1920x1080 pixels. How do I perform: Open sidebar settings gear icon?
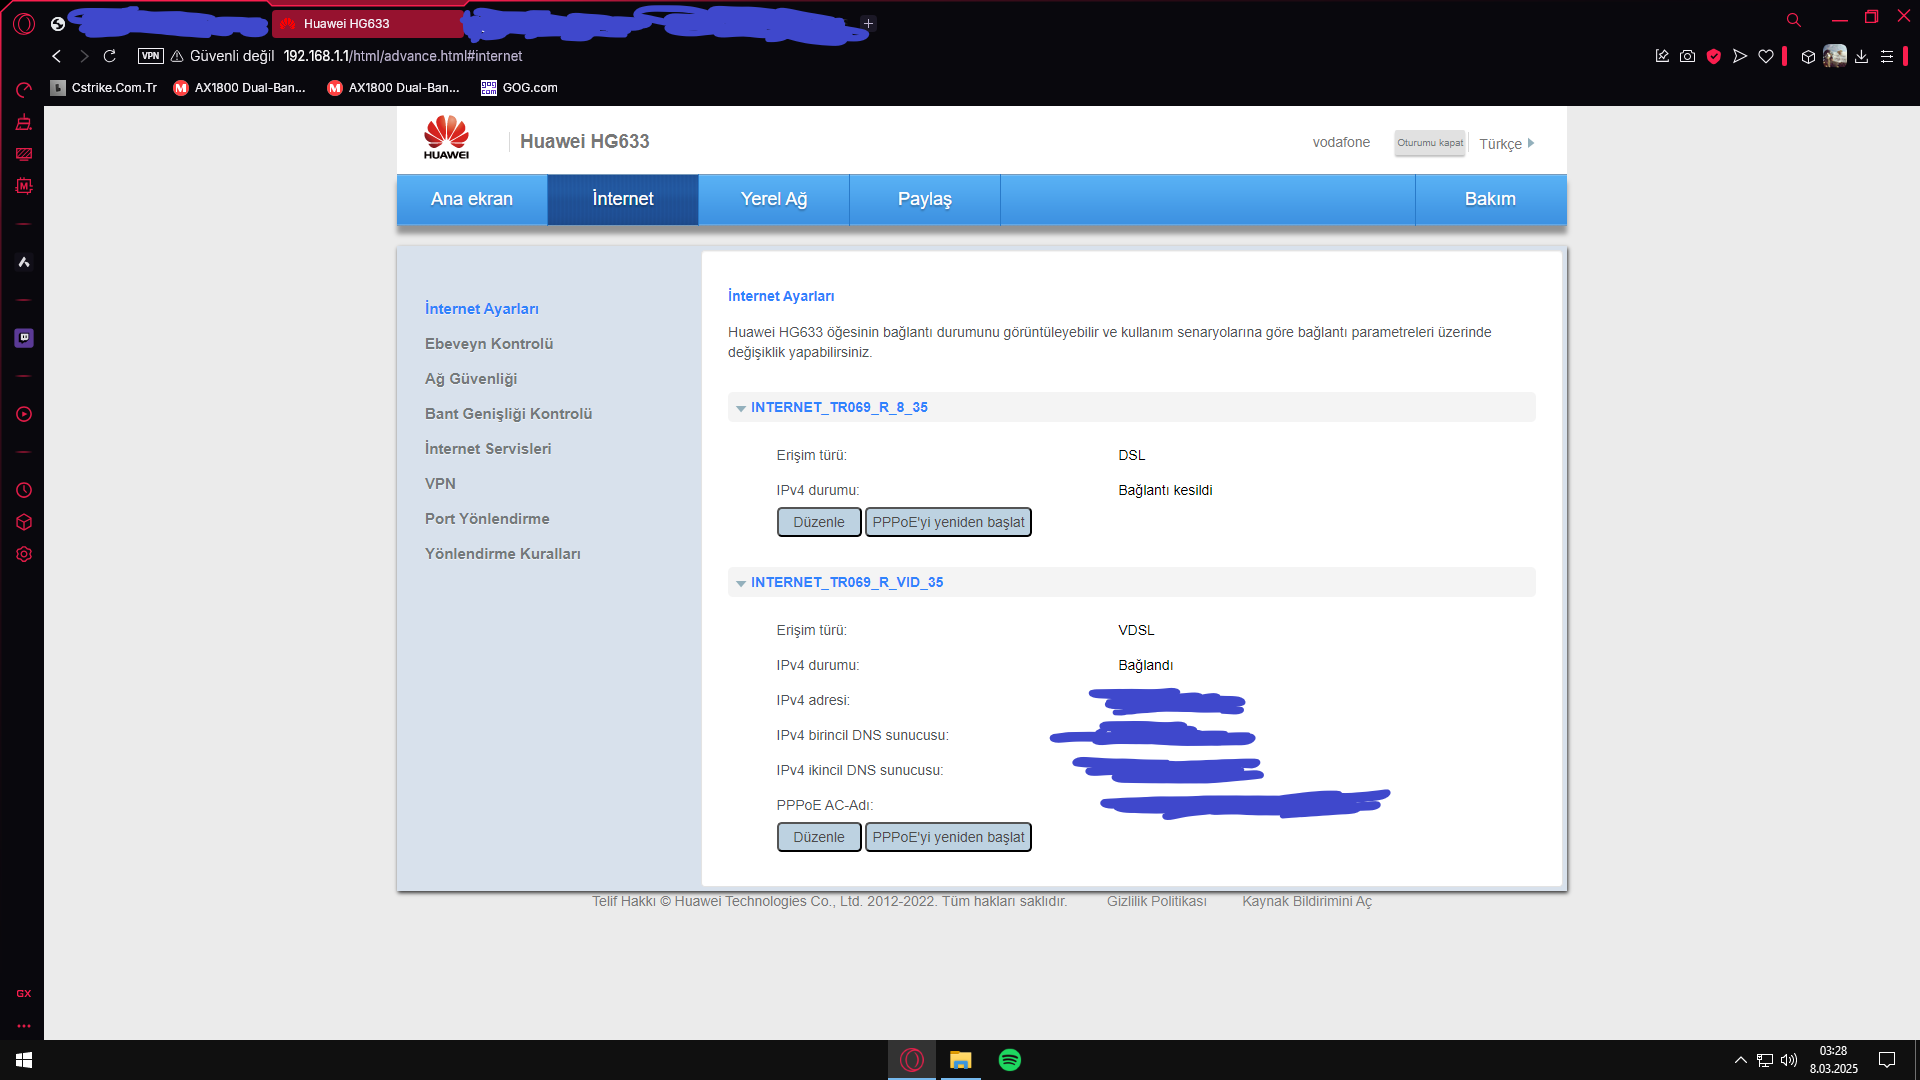pos(24,554)
